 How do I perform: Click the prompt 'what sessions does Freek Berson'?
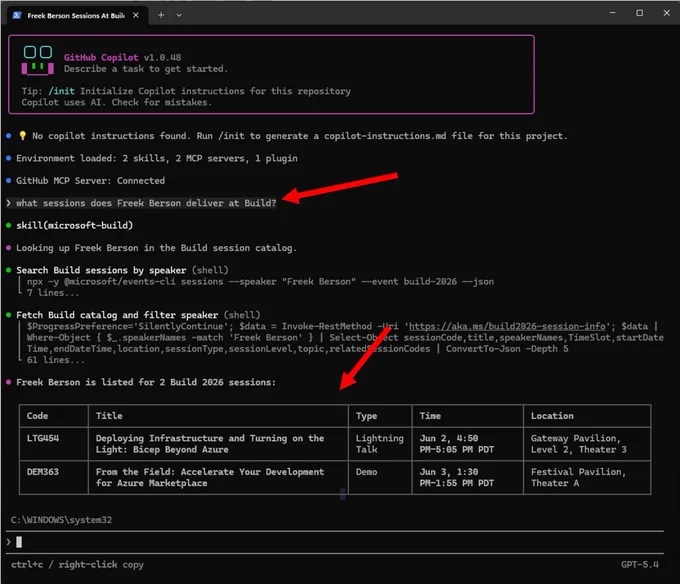tap(146, 203)
